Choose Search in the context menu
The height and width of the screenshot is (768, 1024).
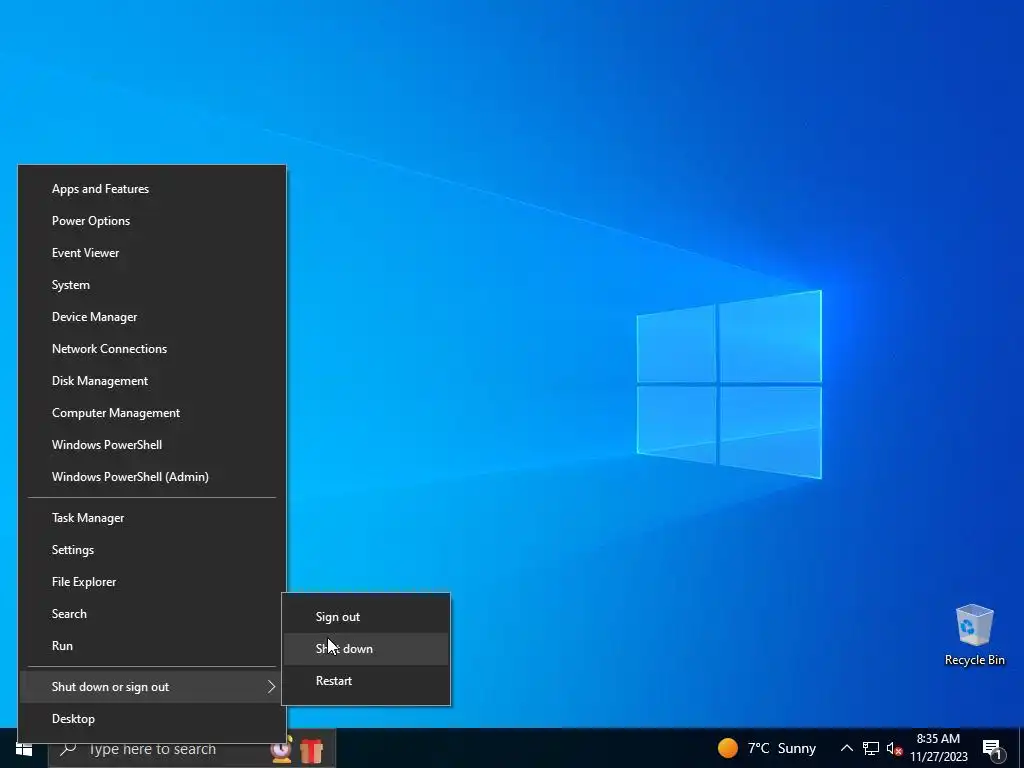click(152, 614)
